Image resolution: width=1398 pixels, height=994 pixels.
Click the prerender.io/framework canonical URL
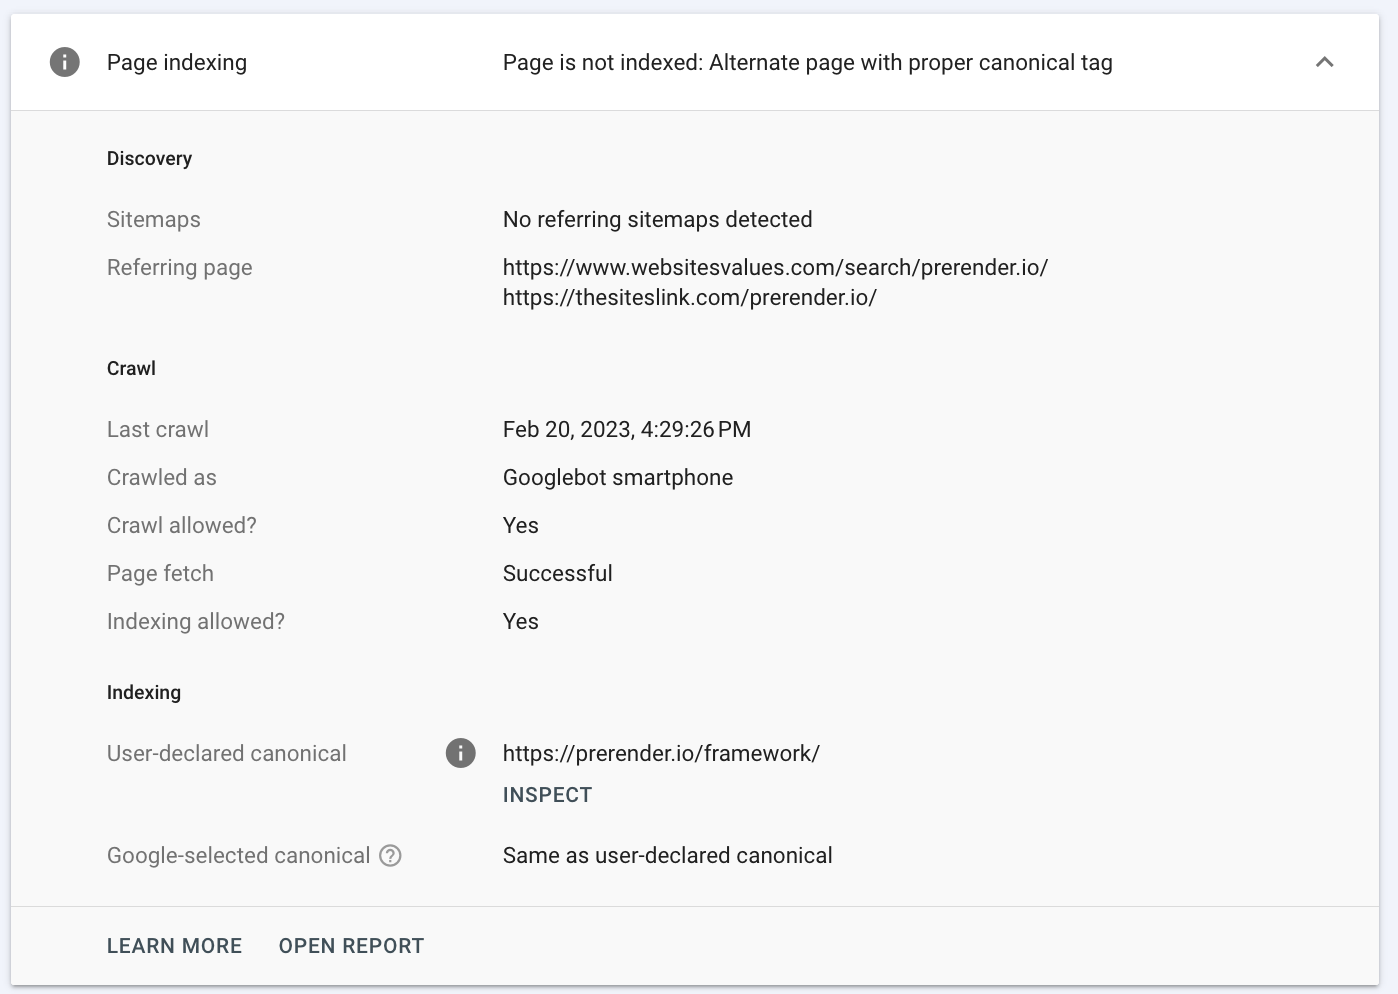coord(661,754)
